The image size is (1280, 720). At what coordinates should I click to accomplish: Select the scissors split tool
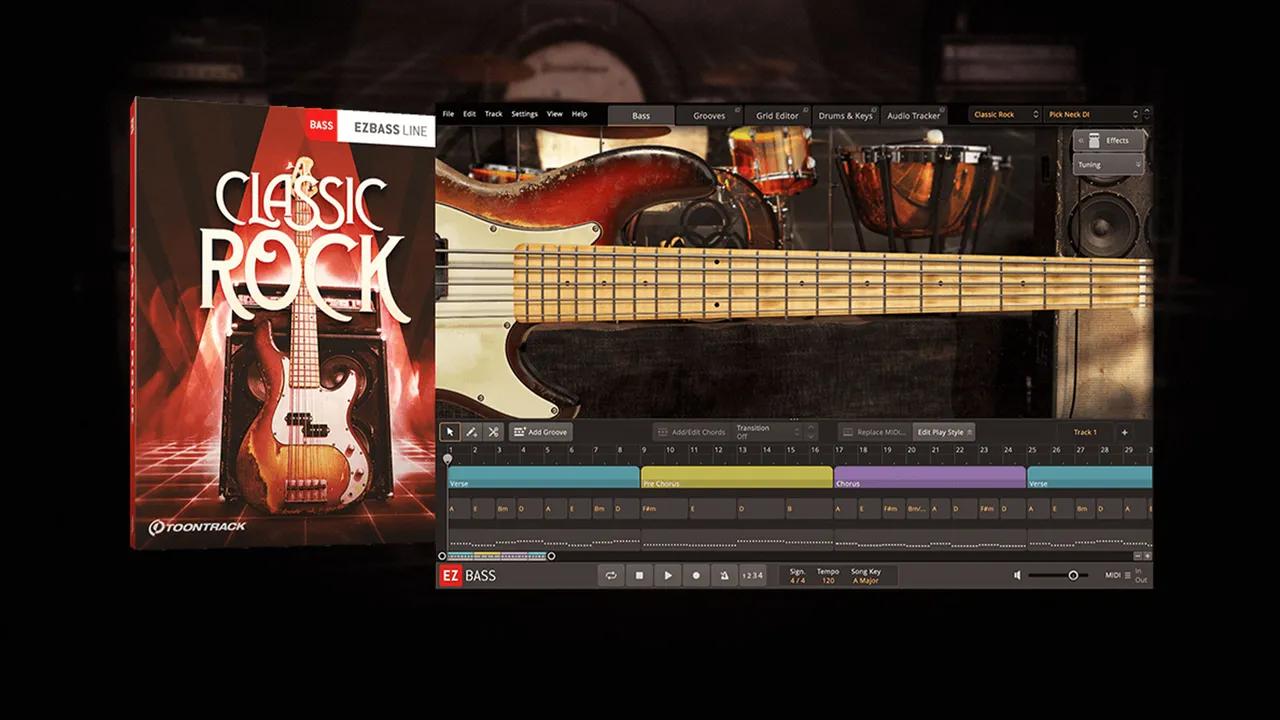[x=492, y=432]
